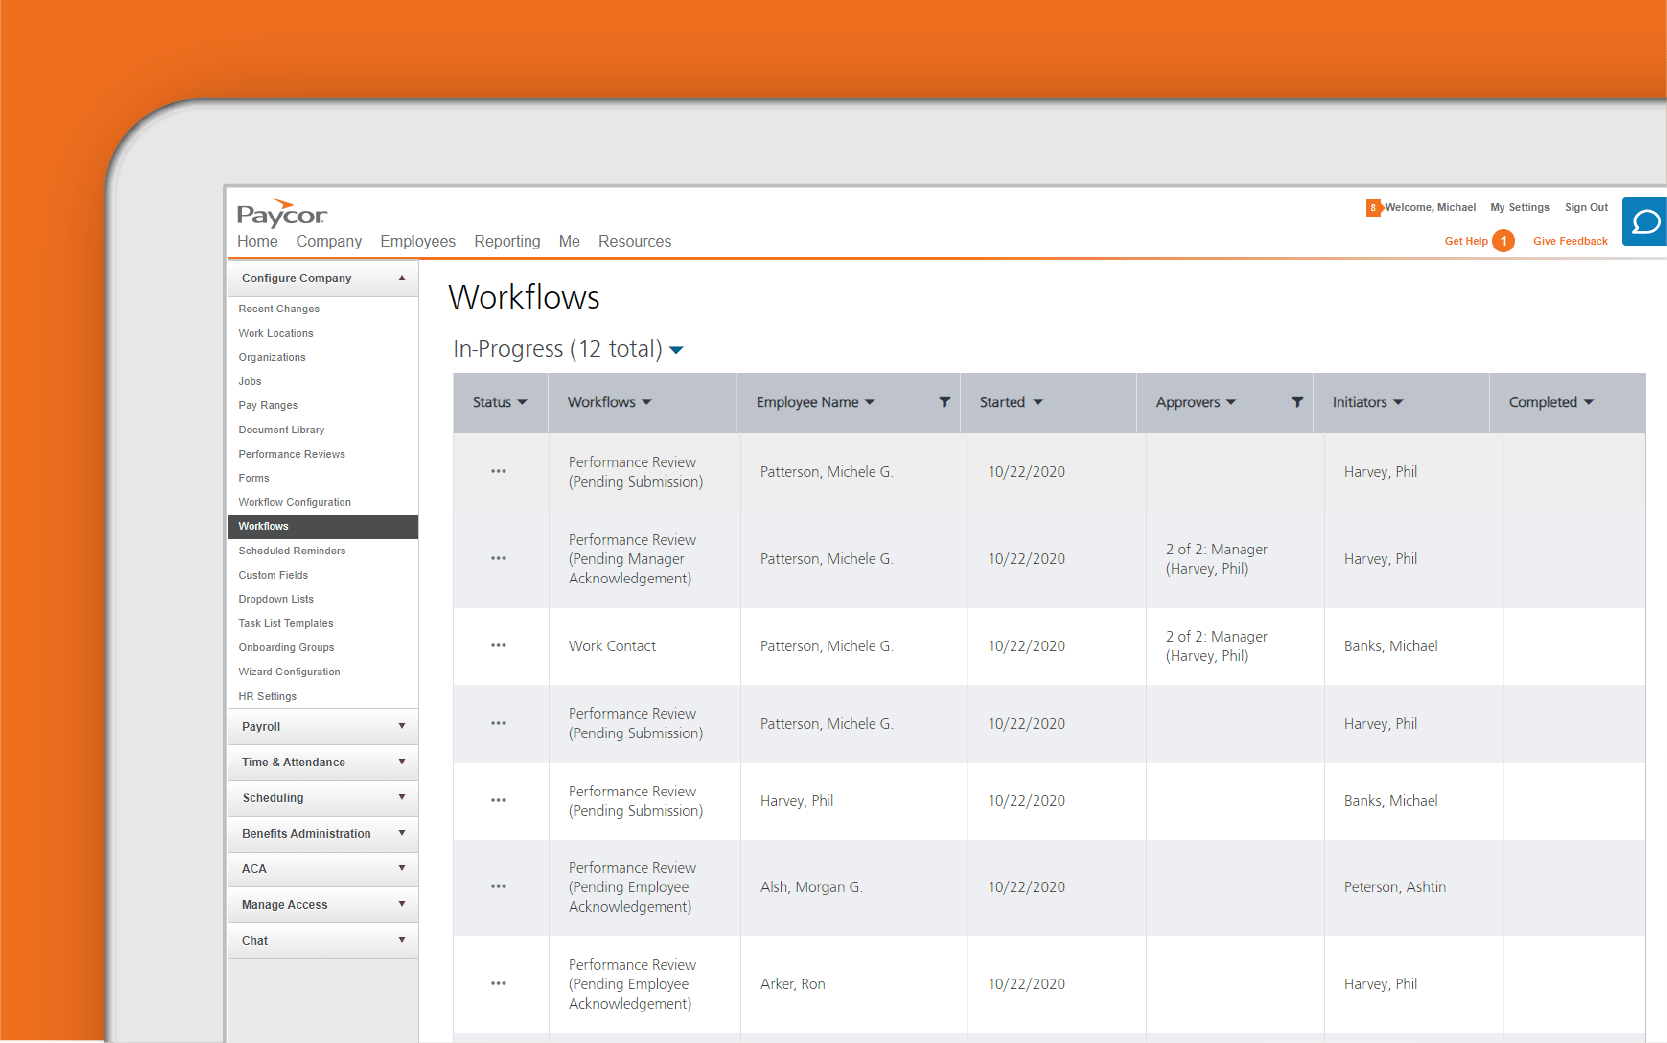1667x1043 pixels.
Task: Filter the Approvers column
Action: 1297,402
